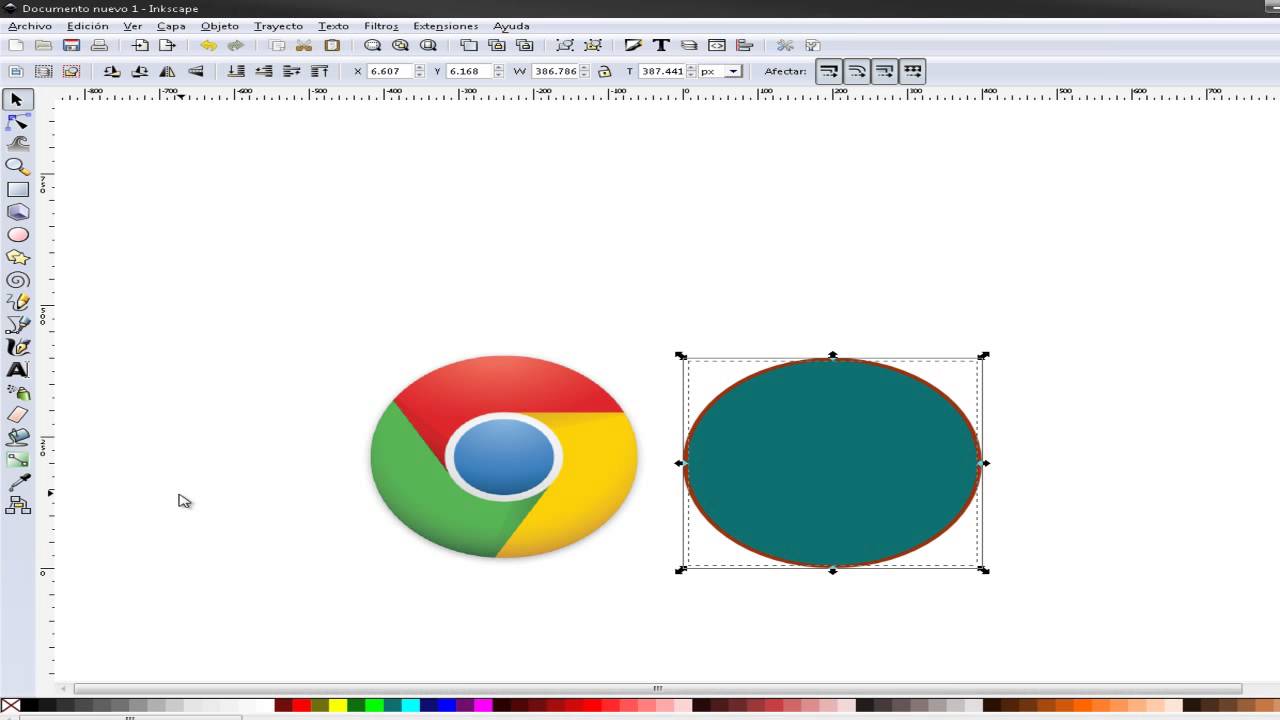
Task: Toggle the width/height lock
Action: pos(604,71)
